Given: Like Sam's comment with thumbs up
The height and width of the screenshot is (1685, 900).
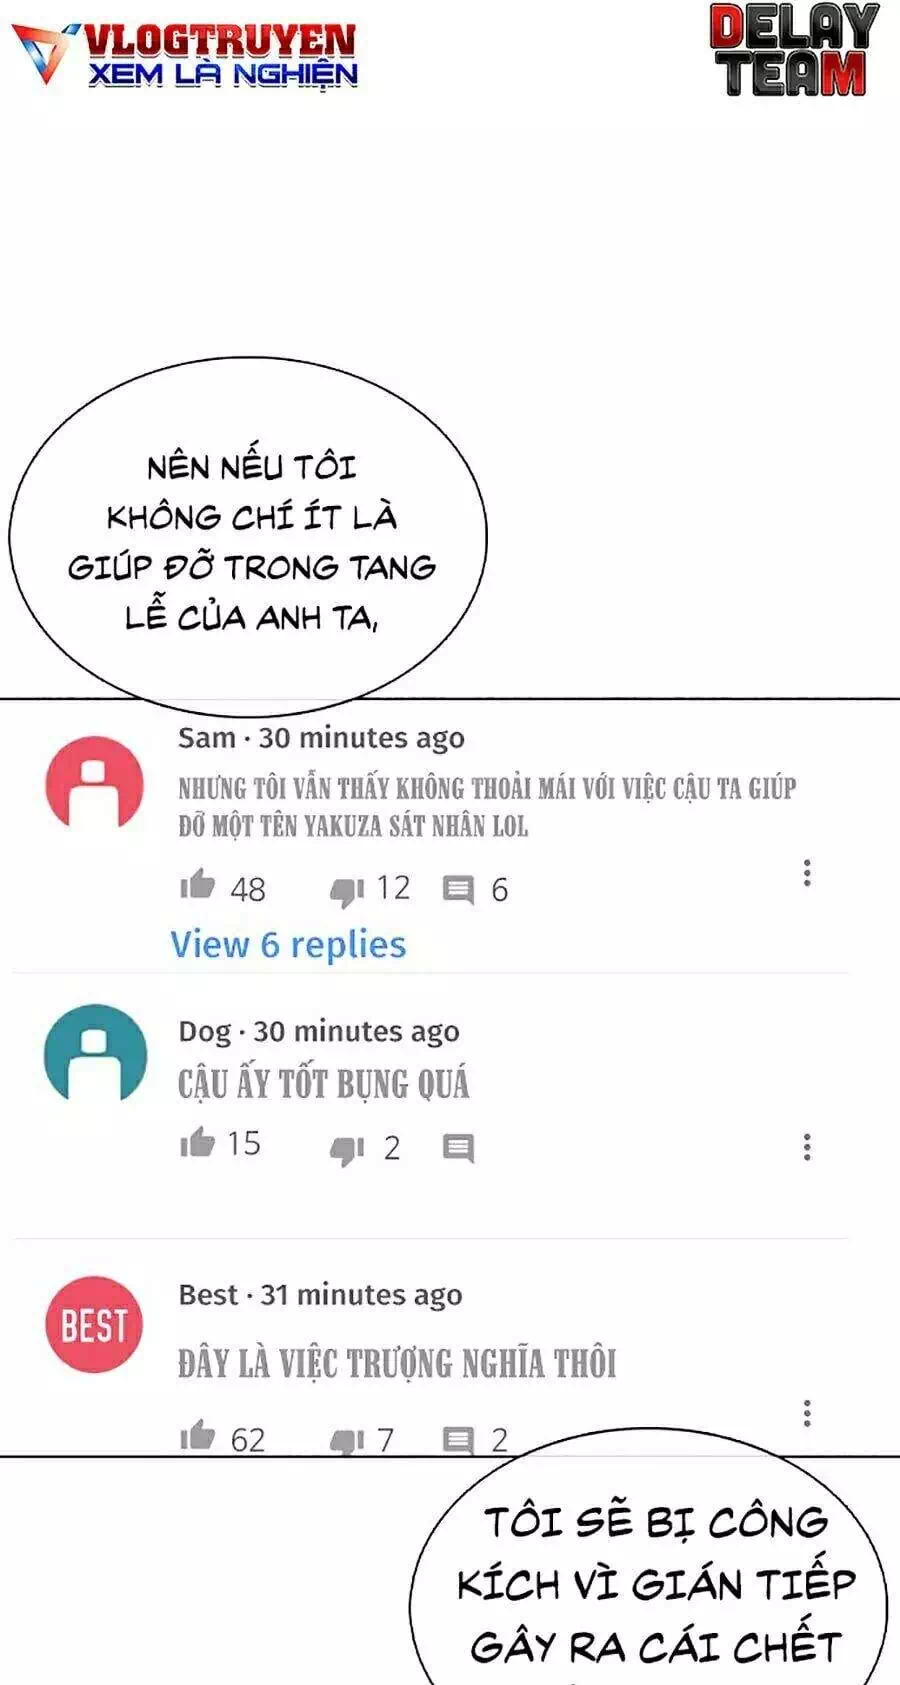Looking at the screenshot, I should 197,885.
